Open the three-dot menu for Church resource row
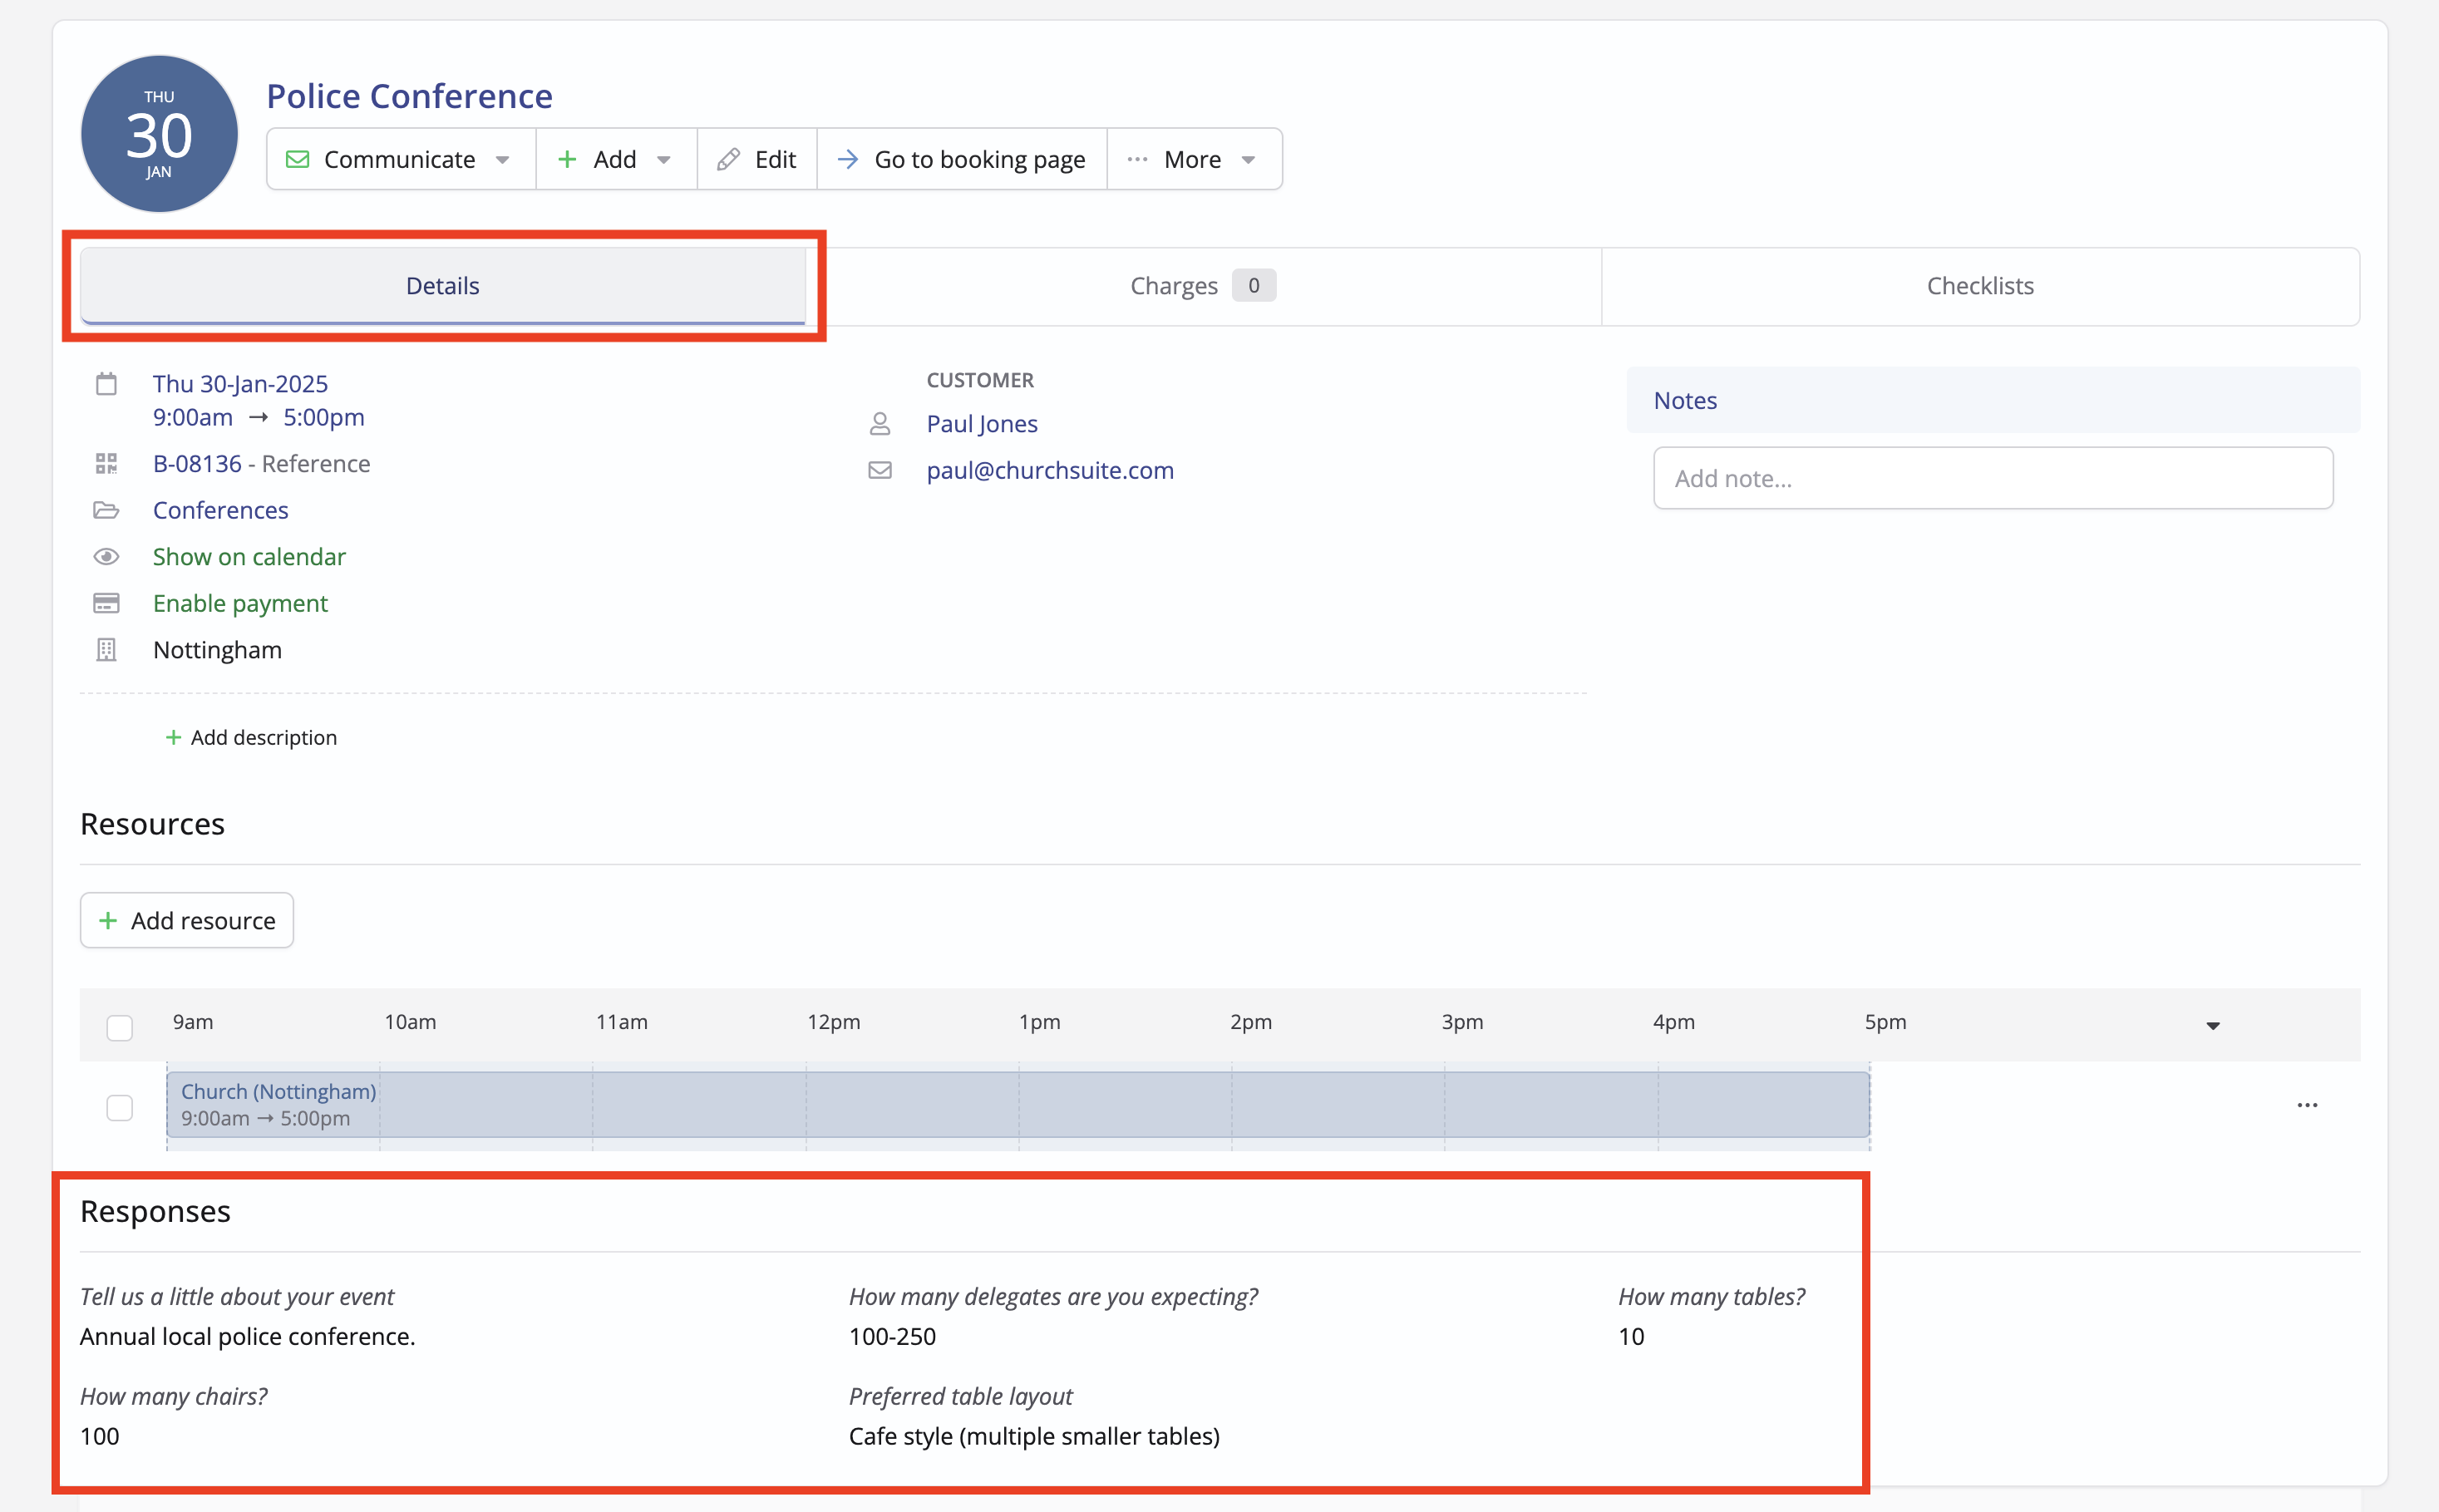Viewport: 2439px width, 1512px height. pos(2307,1105)
